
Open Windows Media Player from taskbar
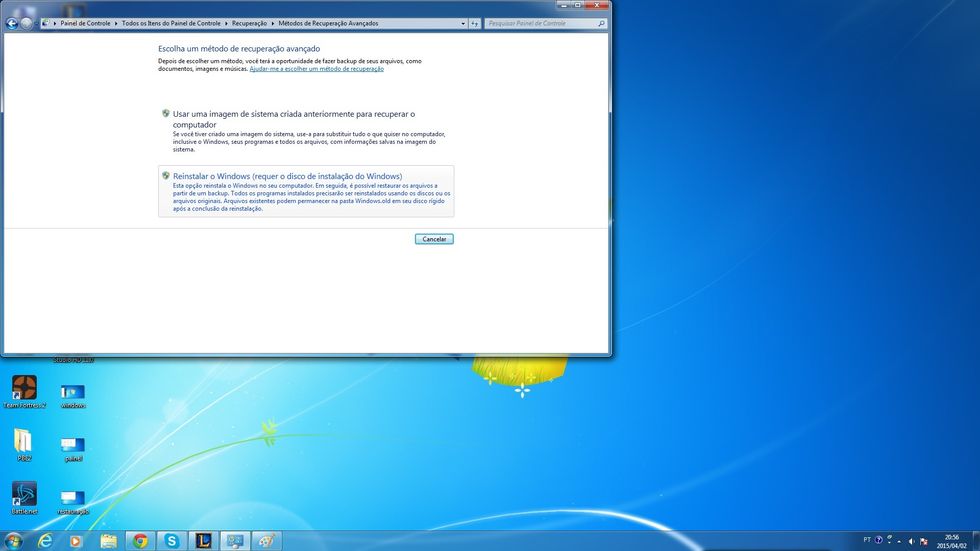point(76,541)
